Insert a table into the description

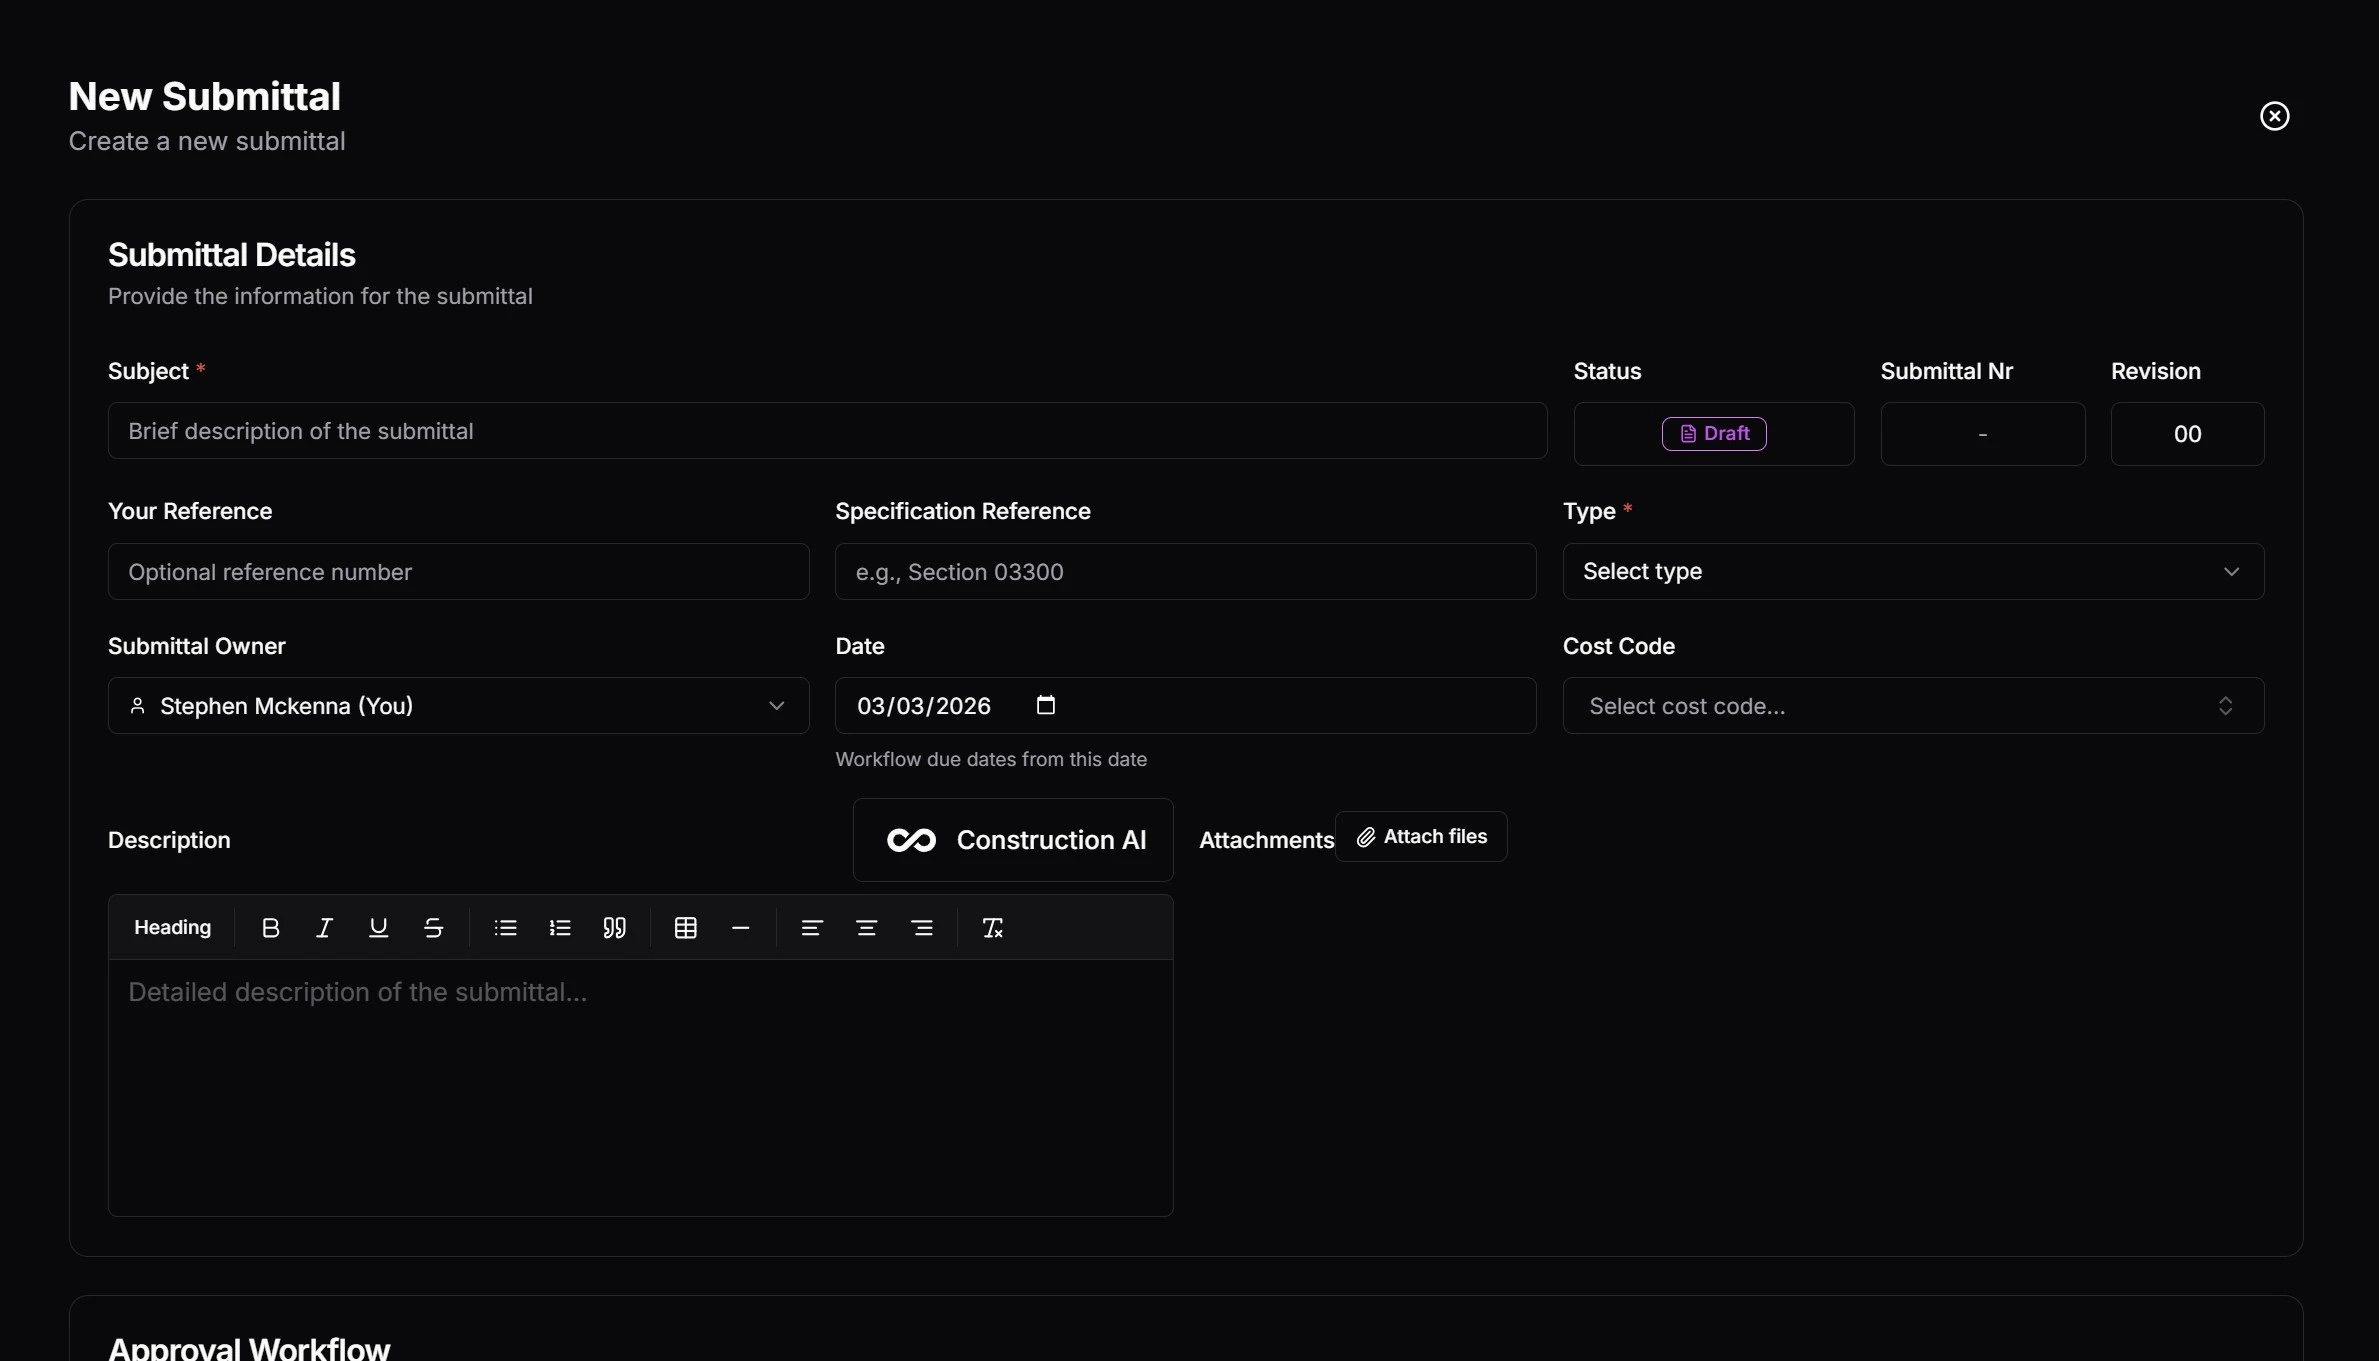(x=686, y=928)
